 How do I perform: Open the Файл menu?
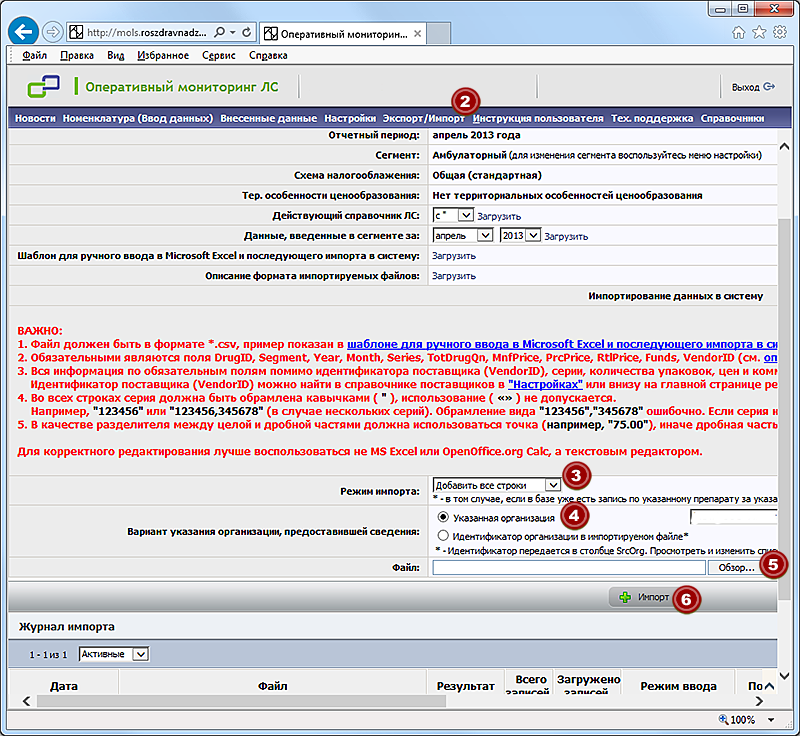coord(34,55)
